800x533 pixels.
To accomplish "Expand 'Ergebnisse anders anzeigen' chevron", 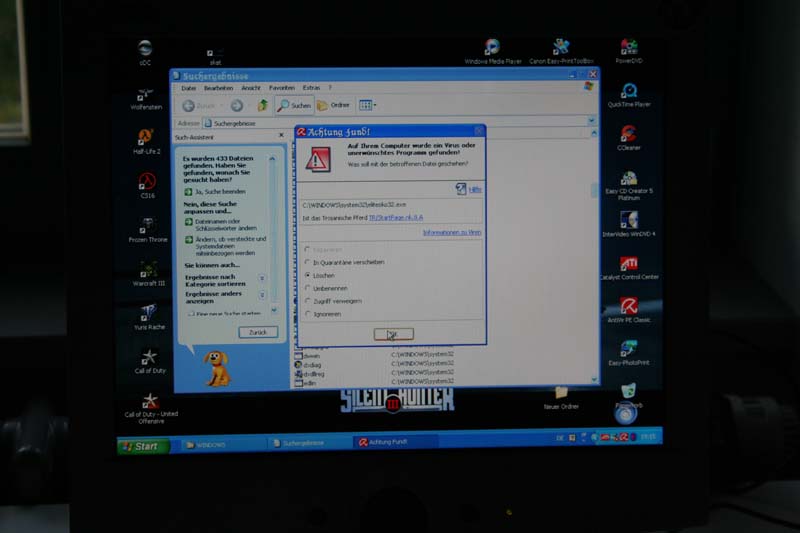I will 262,295.
